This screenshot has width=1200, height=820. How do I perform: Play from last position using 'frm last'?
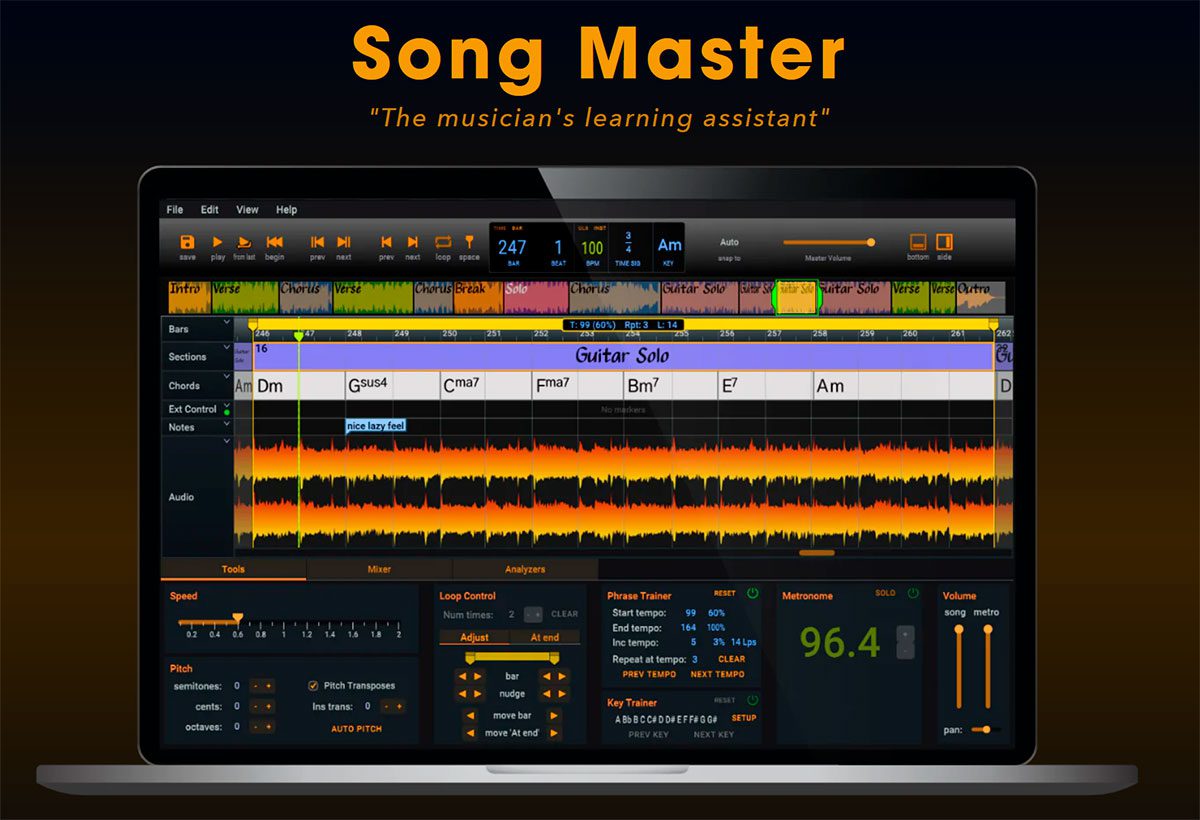pyautogui.click(x=244, y=242)
